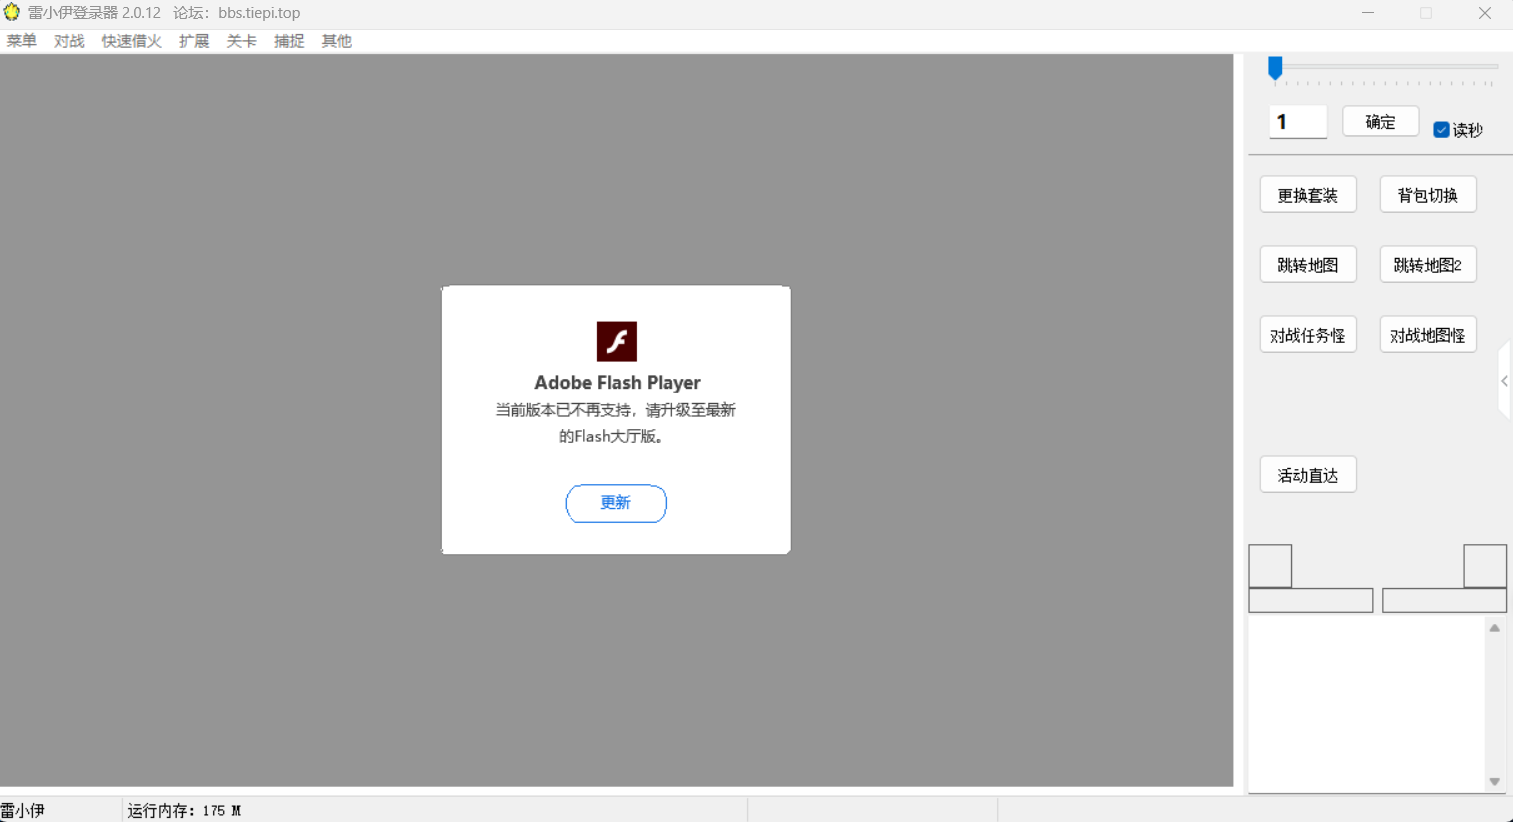Click the Adobe Flash Player logo icon
This screenshot has width=1513, height=822.
pos(616,341)
